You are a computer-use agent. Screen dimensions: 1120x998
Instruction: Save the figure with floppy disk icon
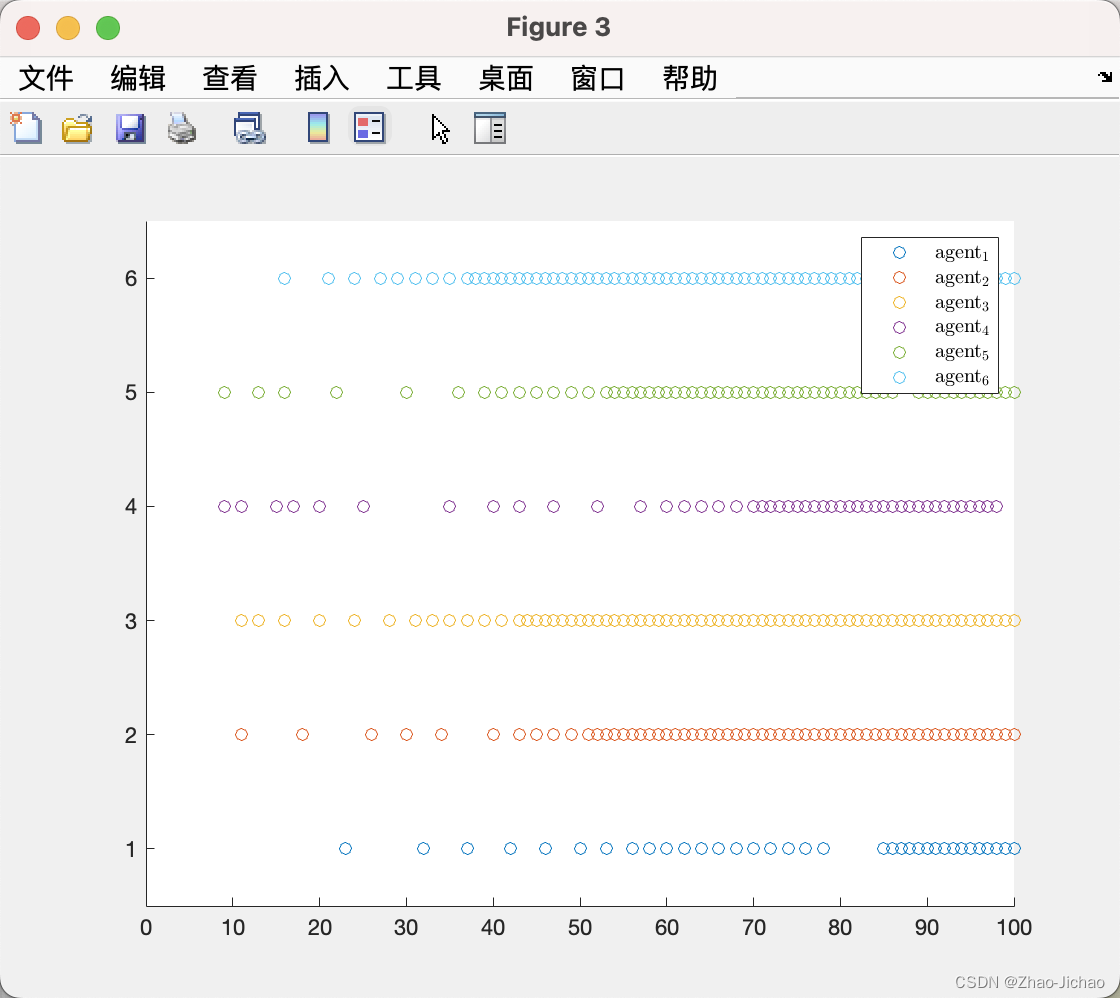click(130, 129)
